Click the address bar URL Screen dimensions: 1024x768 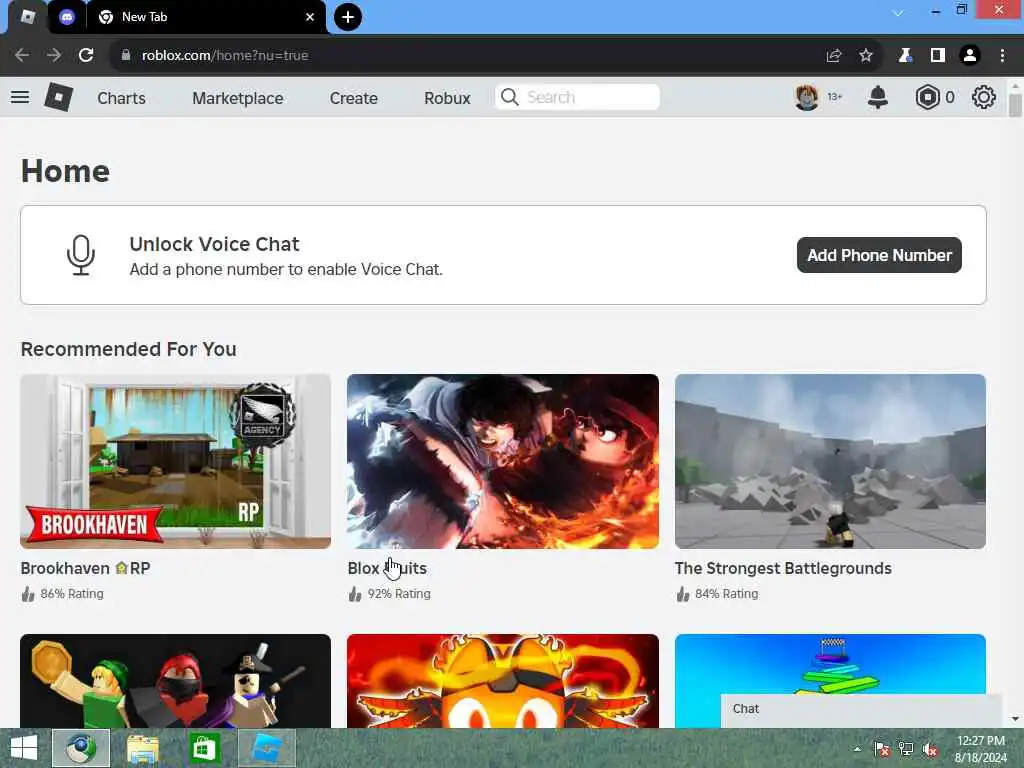pyautogui.click(x=225, y=56)
